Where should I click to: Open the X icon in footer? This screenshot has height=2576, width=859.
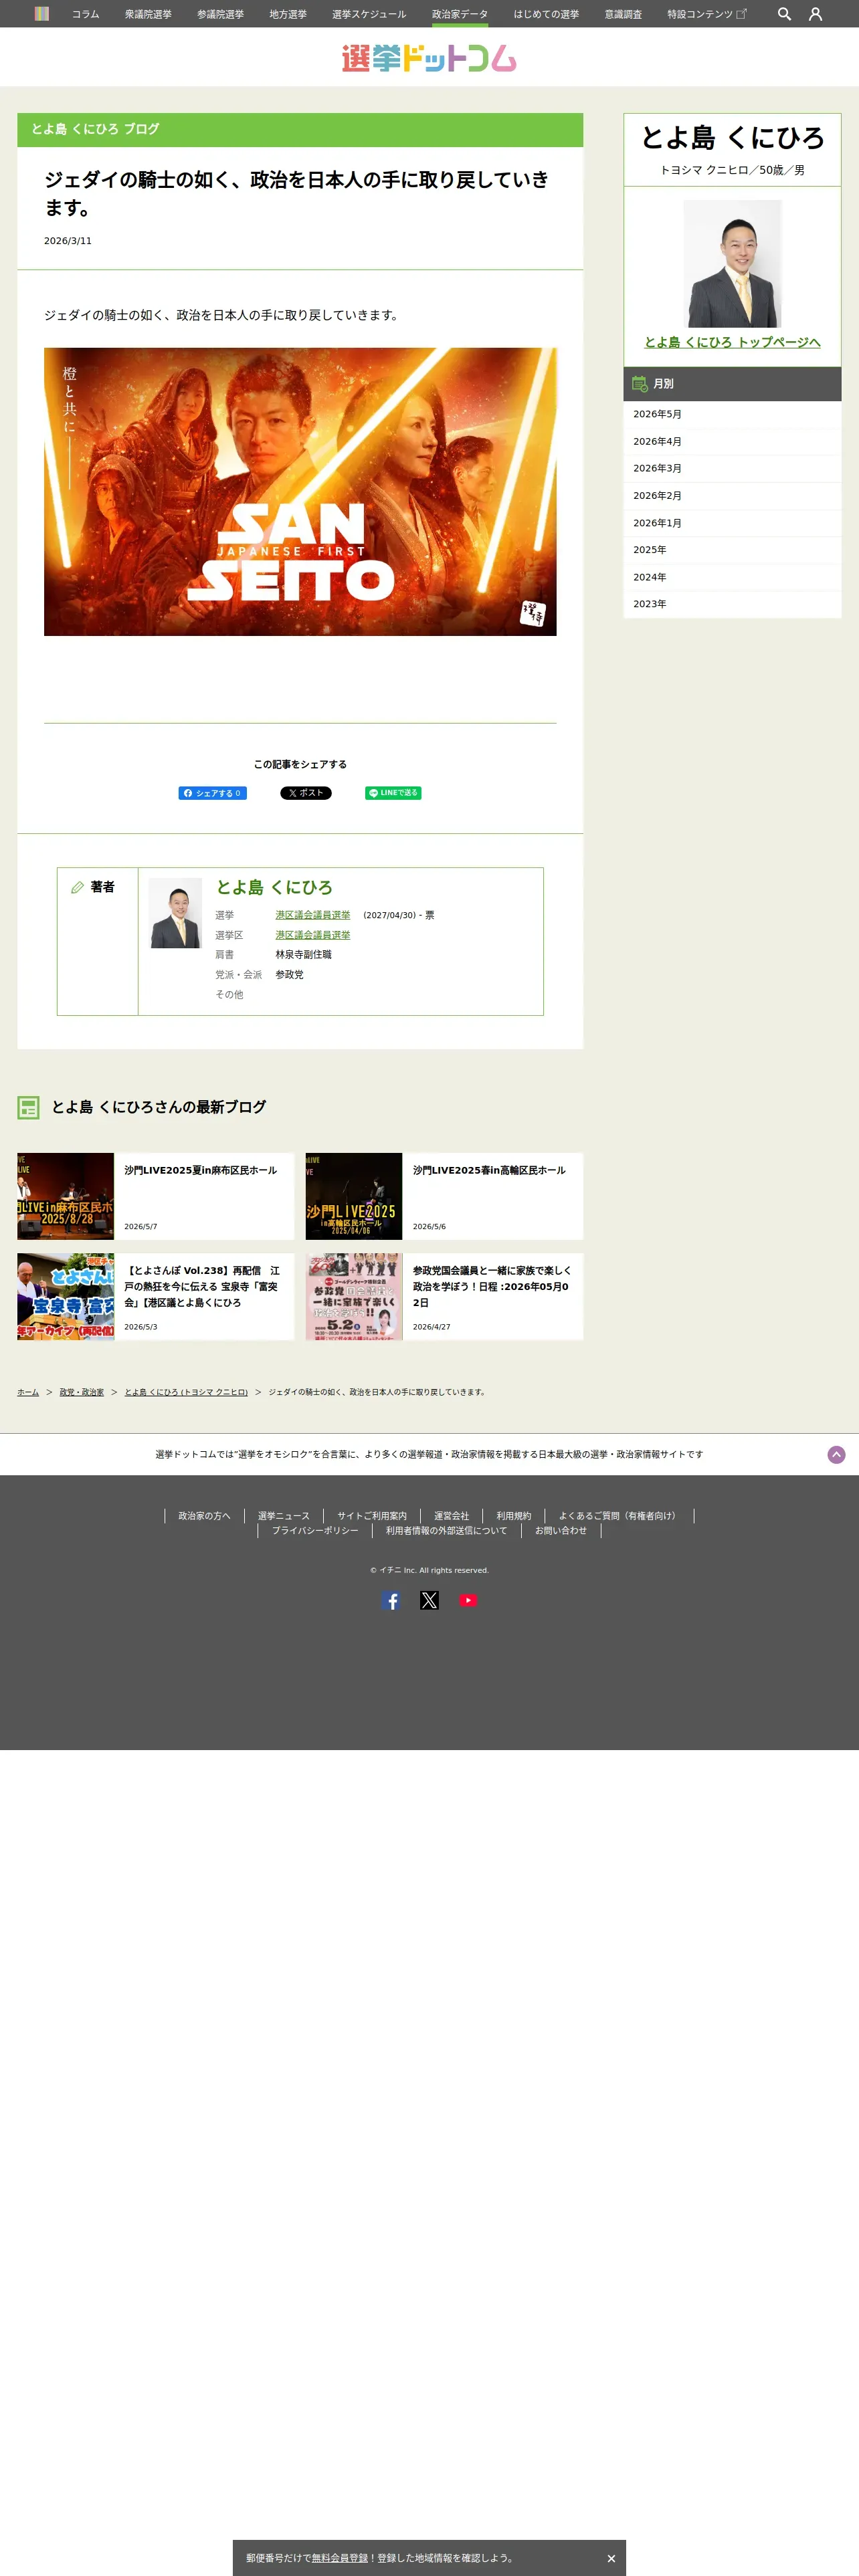tap(429, 1600)
